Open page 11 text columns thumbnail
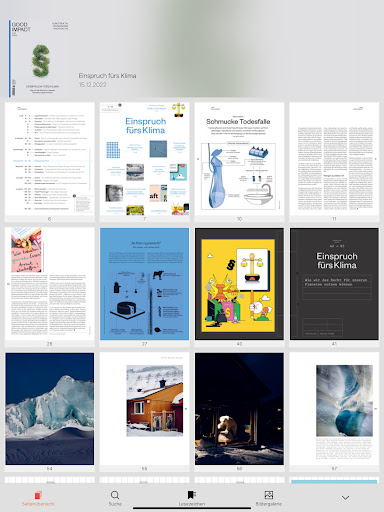The width and height of the screenshot is (384, 512). pos(334,159)
